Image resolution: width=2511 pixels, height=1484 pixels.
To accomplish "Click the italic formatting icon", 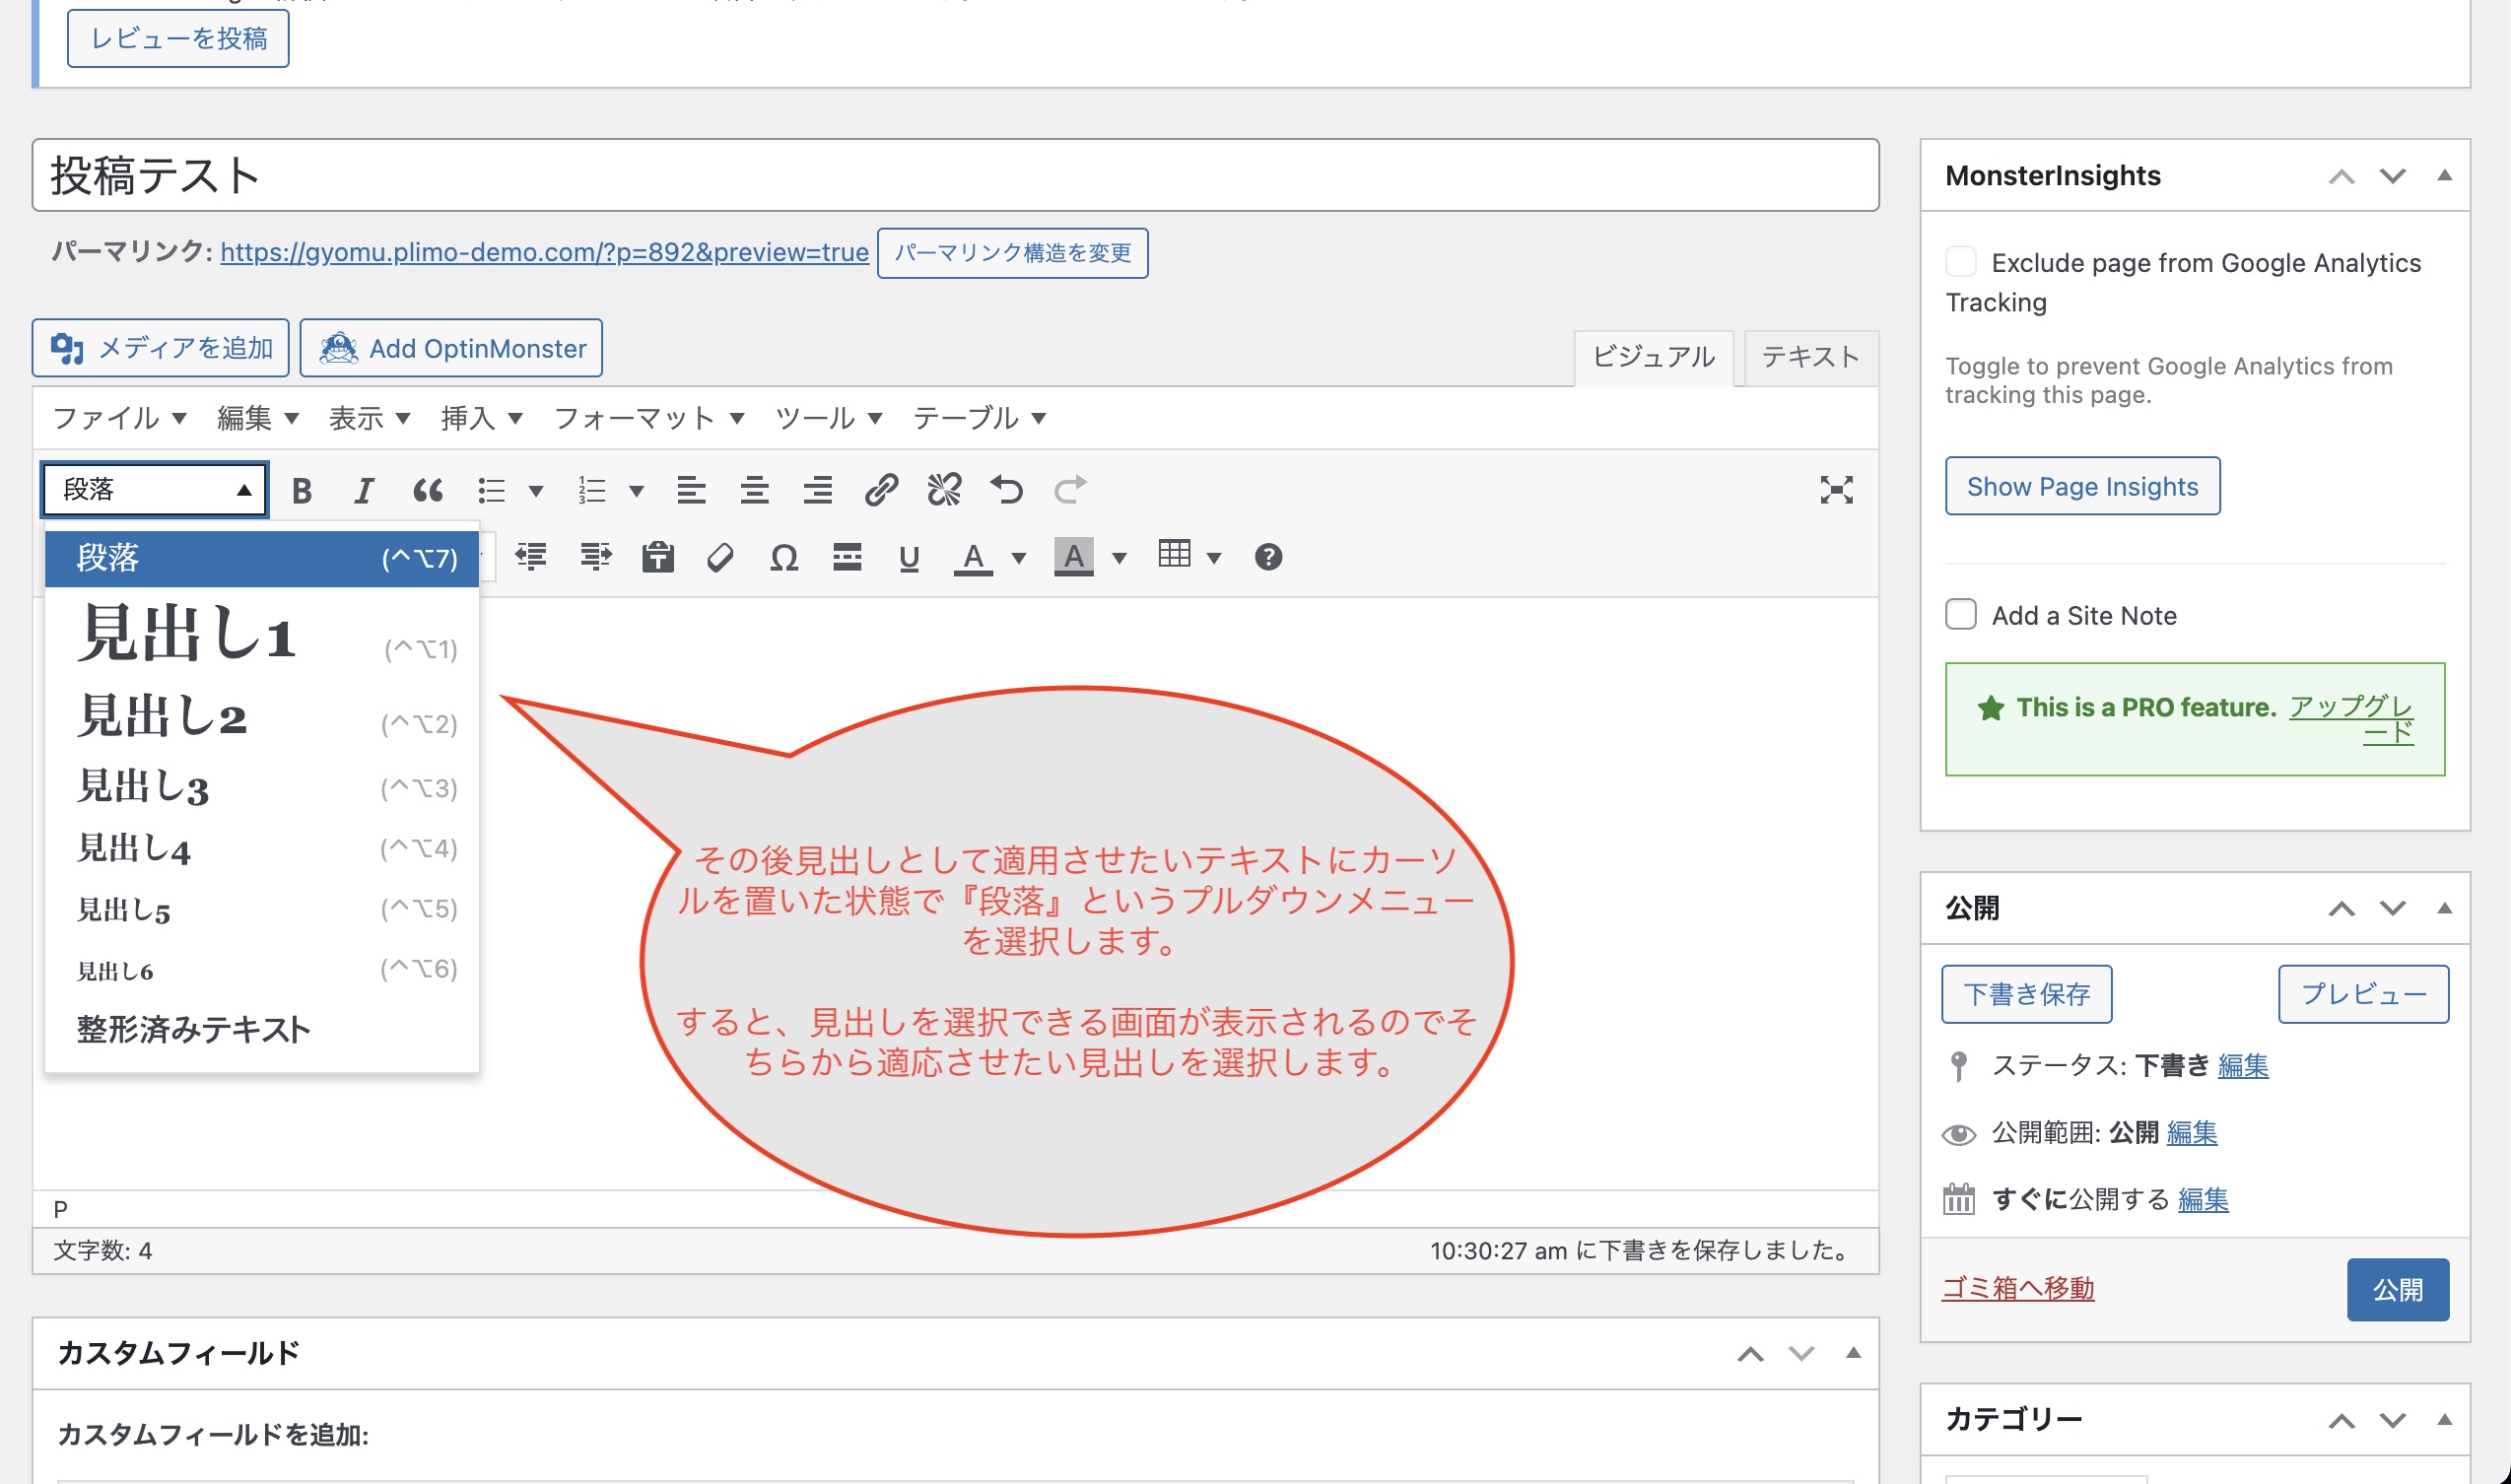I will pos(364,490).
